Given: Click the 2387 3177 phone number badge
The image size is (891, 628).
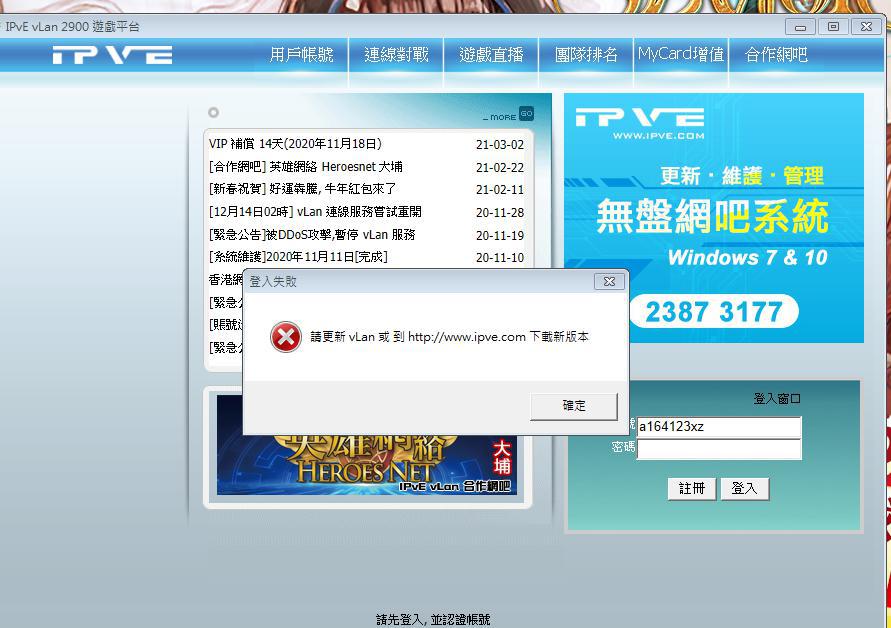Looking at the screenshot, I should click(x=714, y=311).
